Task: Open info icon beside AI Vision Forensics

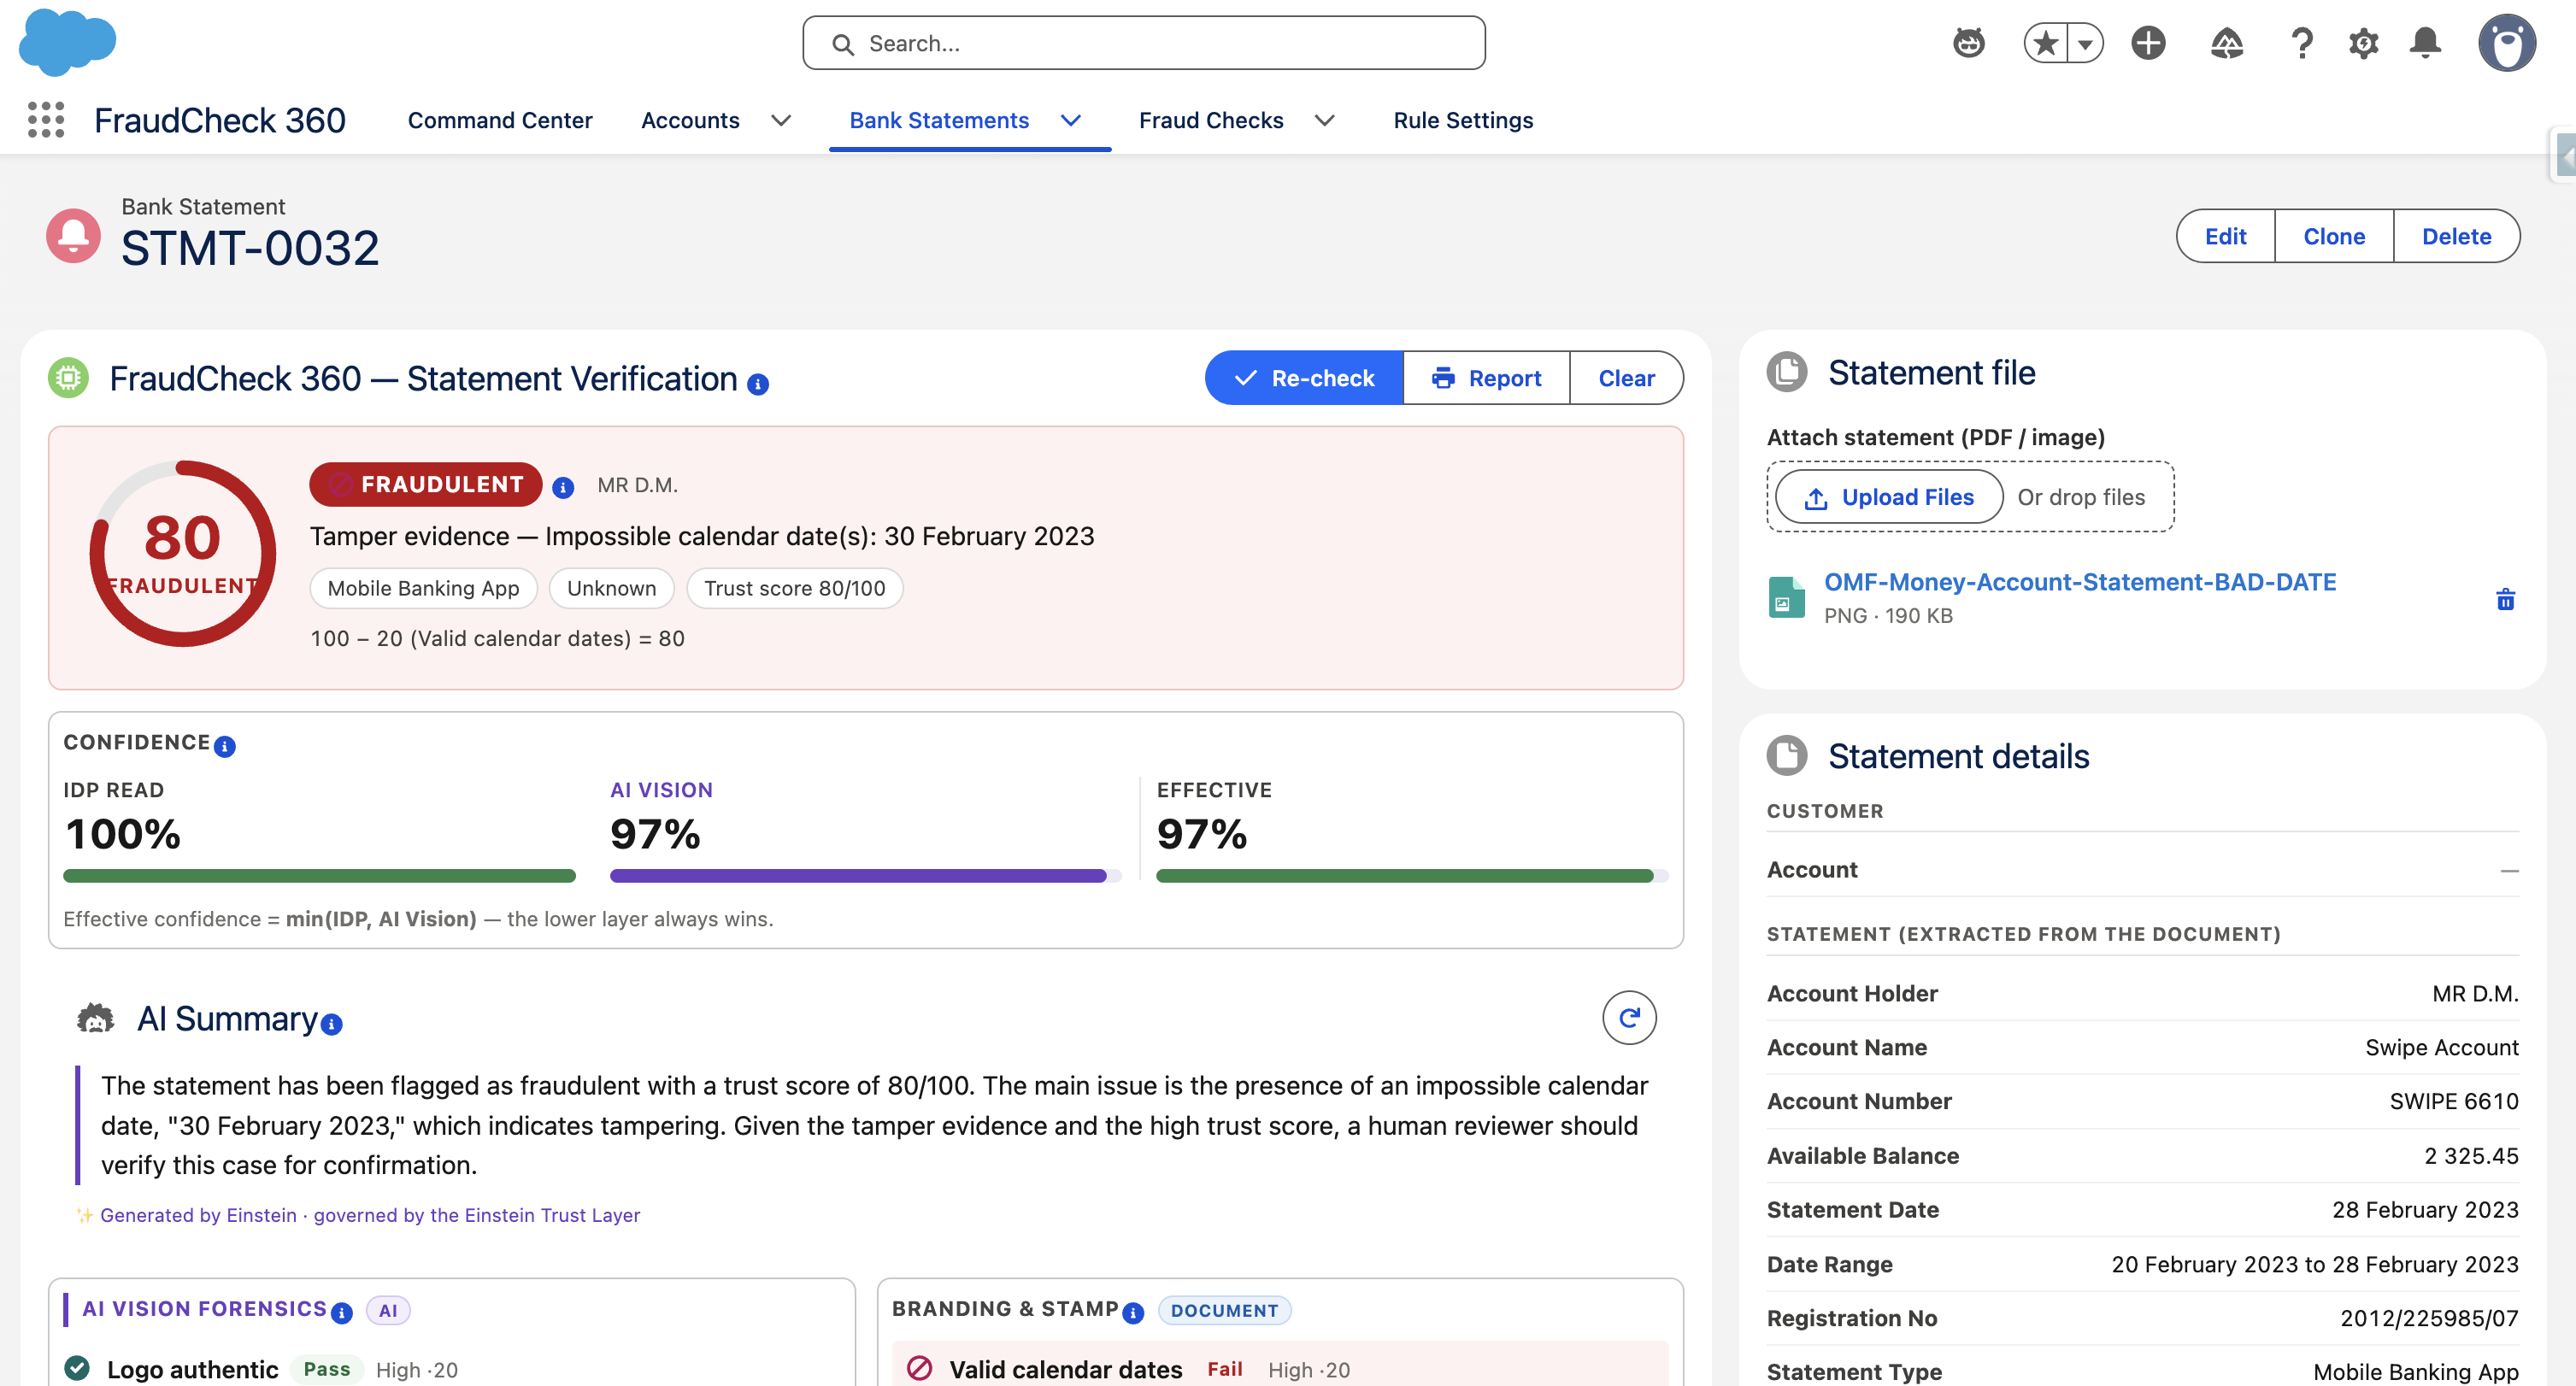Action: coord(341,1313)
